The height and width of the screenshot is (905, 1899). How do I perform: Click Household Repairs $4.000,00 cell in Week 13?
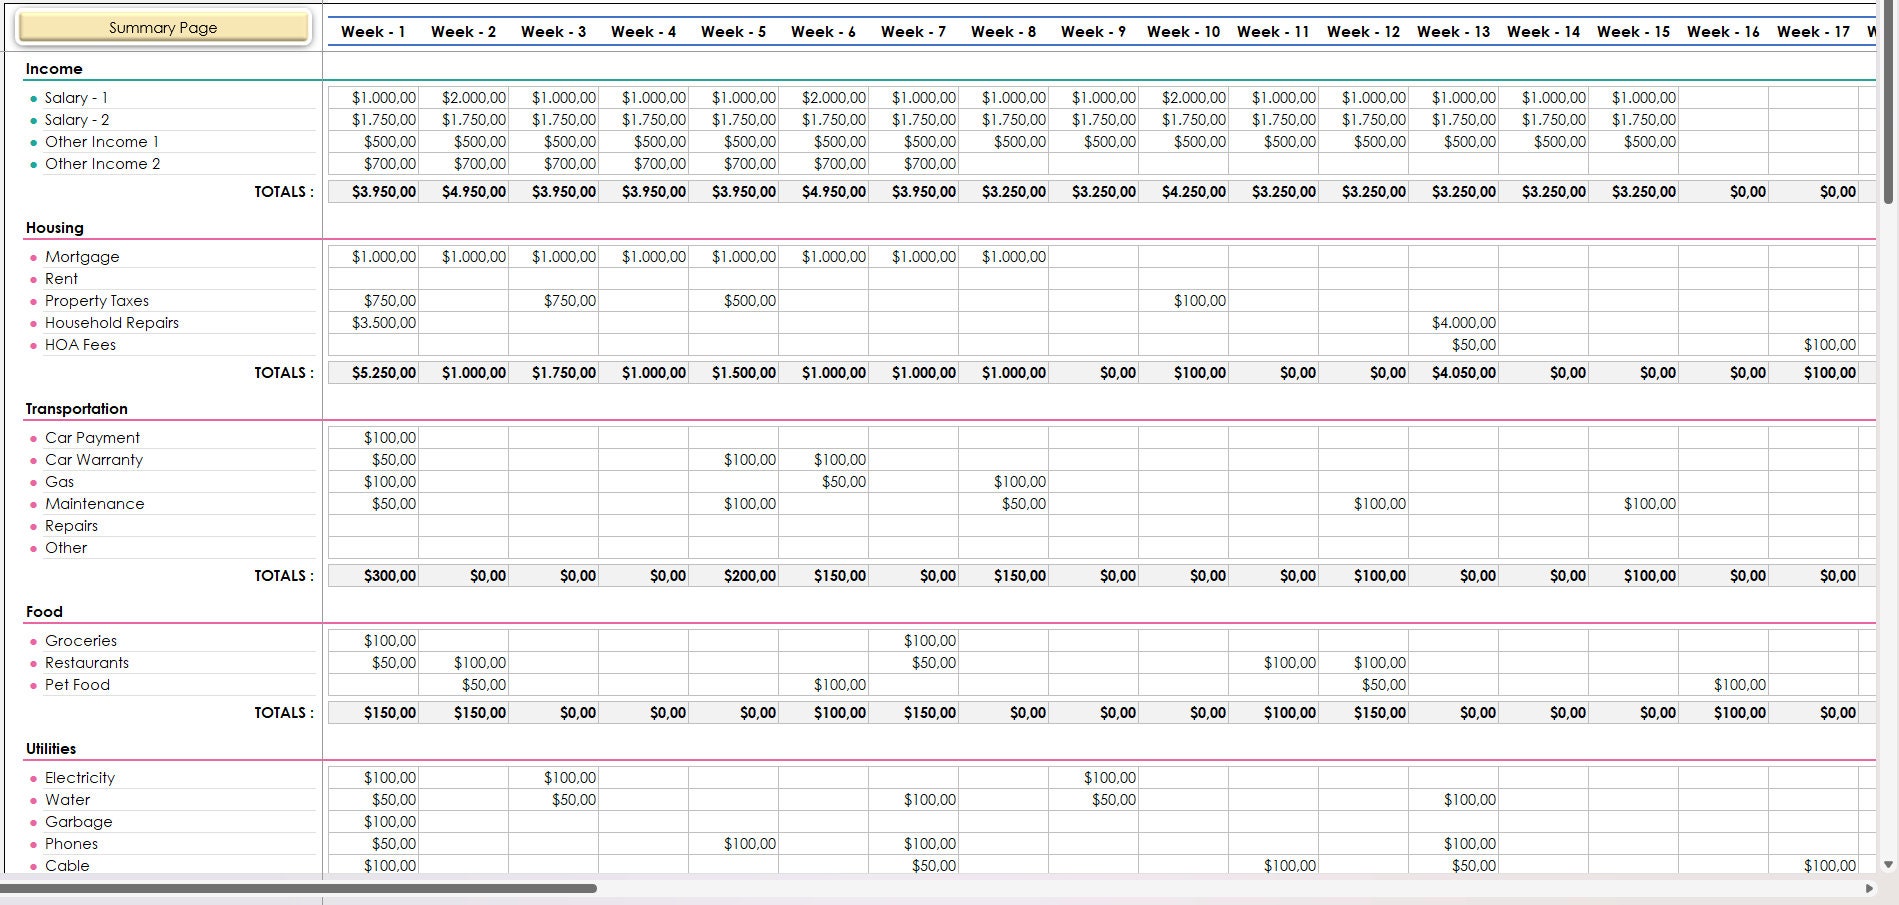click(1454, 323)
